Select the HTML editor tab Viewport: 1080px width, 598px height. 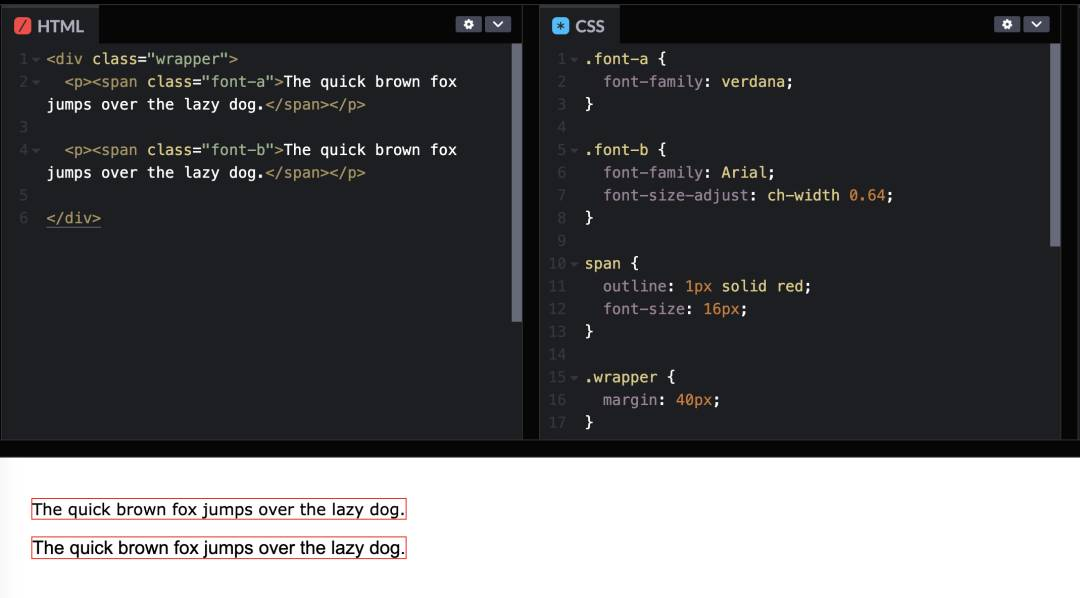(50, 25)
